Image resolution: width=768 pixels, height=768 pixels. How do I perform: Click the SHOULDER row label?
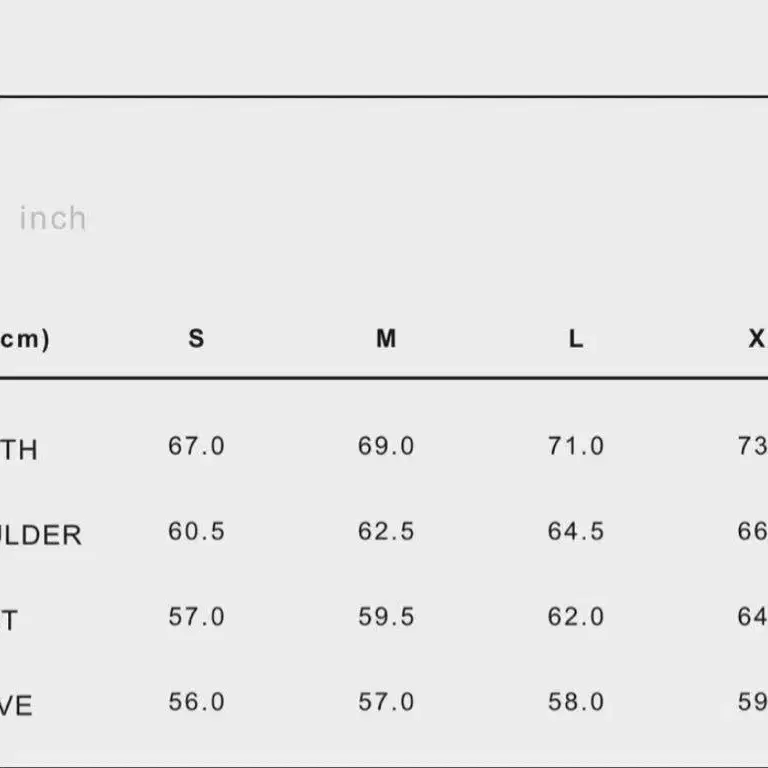coord(41,535)
